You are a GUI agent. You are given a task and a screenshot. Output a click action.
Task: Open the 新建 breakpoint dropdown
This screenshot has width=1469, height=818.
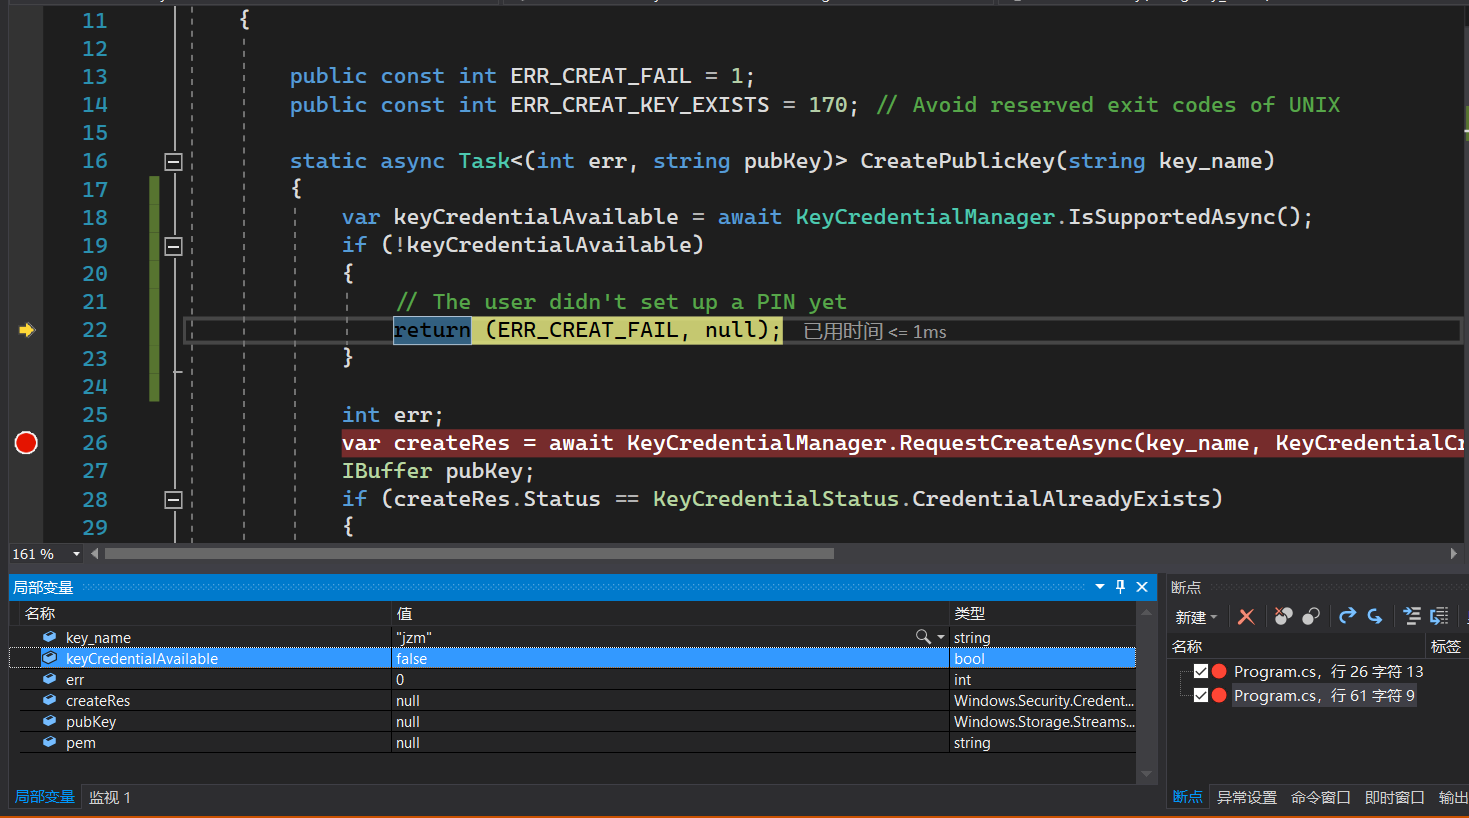(x=1196, y=617)
